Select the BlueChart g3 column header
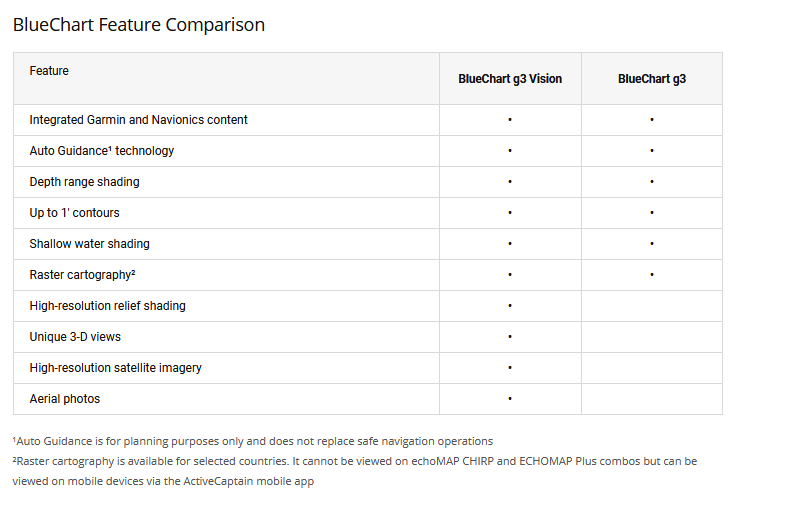786x509 pixels. (x=652, y=79)
